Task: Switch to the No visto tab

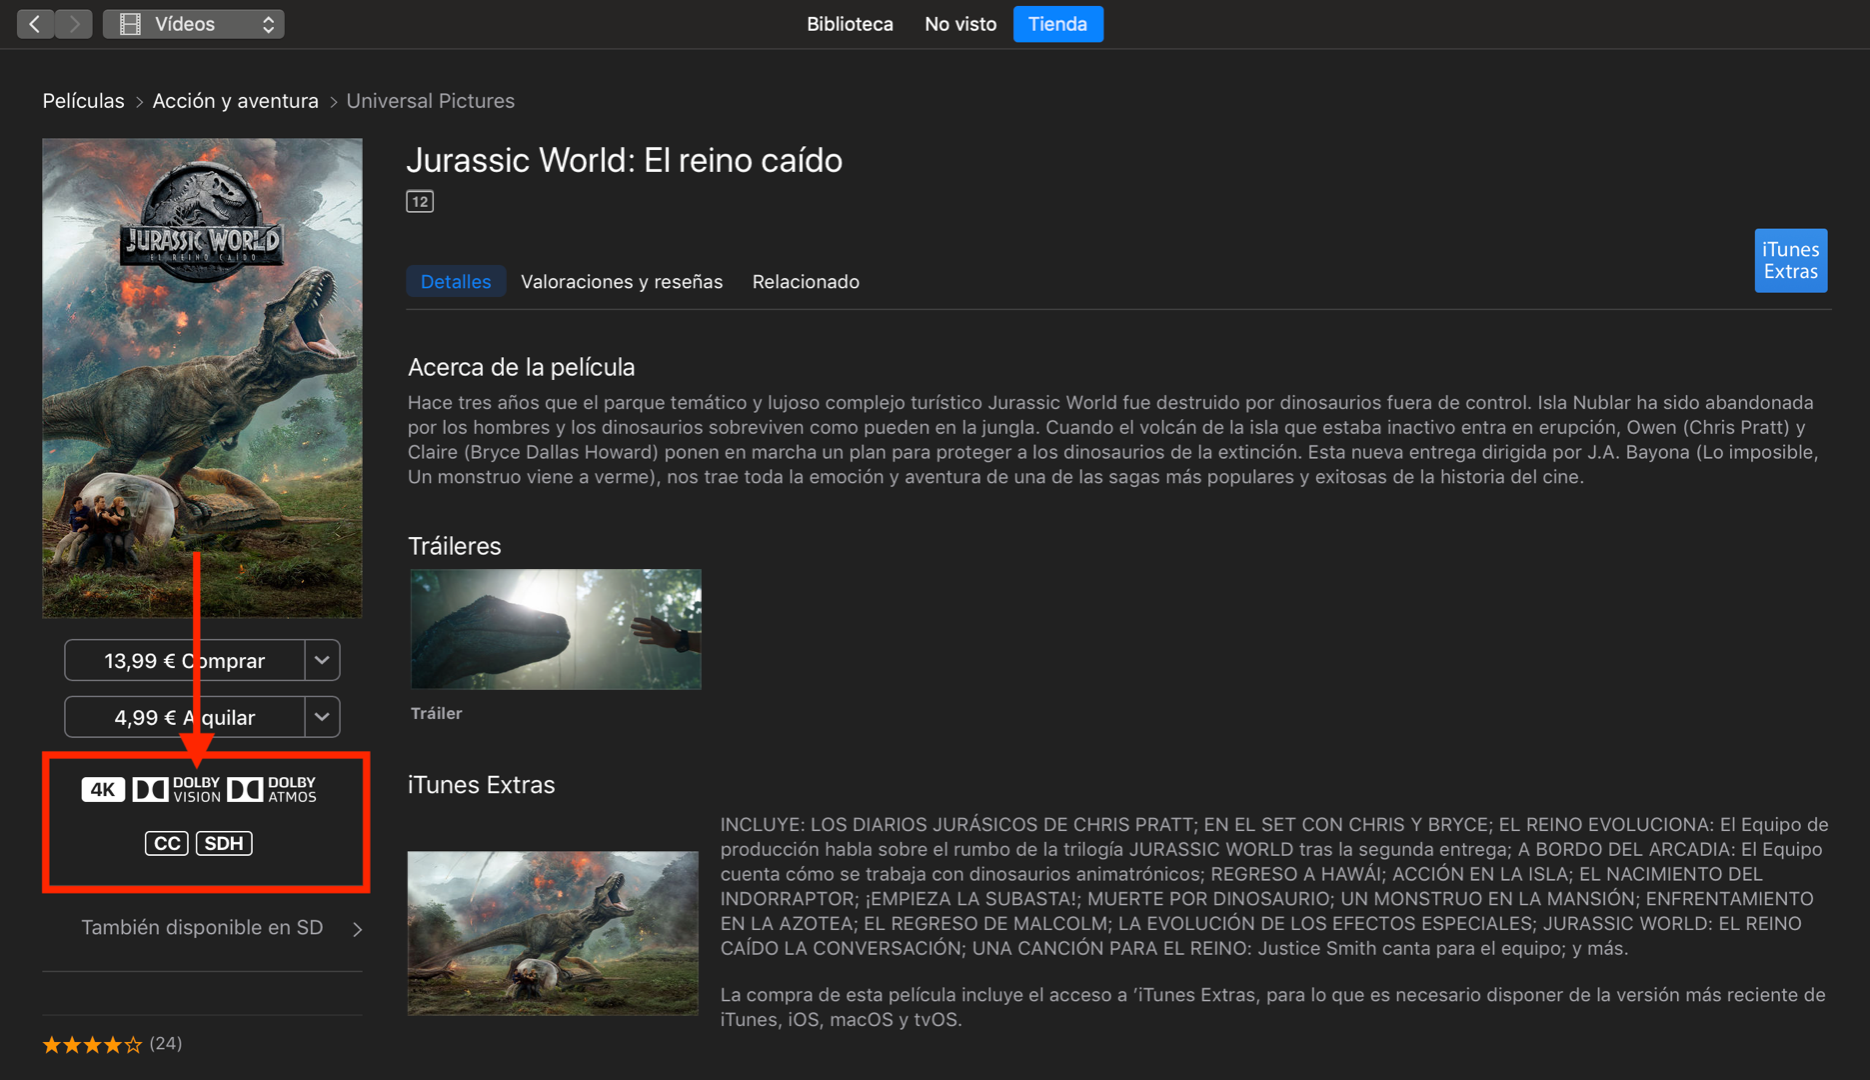Action: [960, 24]
